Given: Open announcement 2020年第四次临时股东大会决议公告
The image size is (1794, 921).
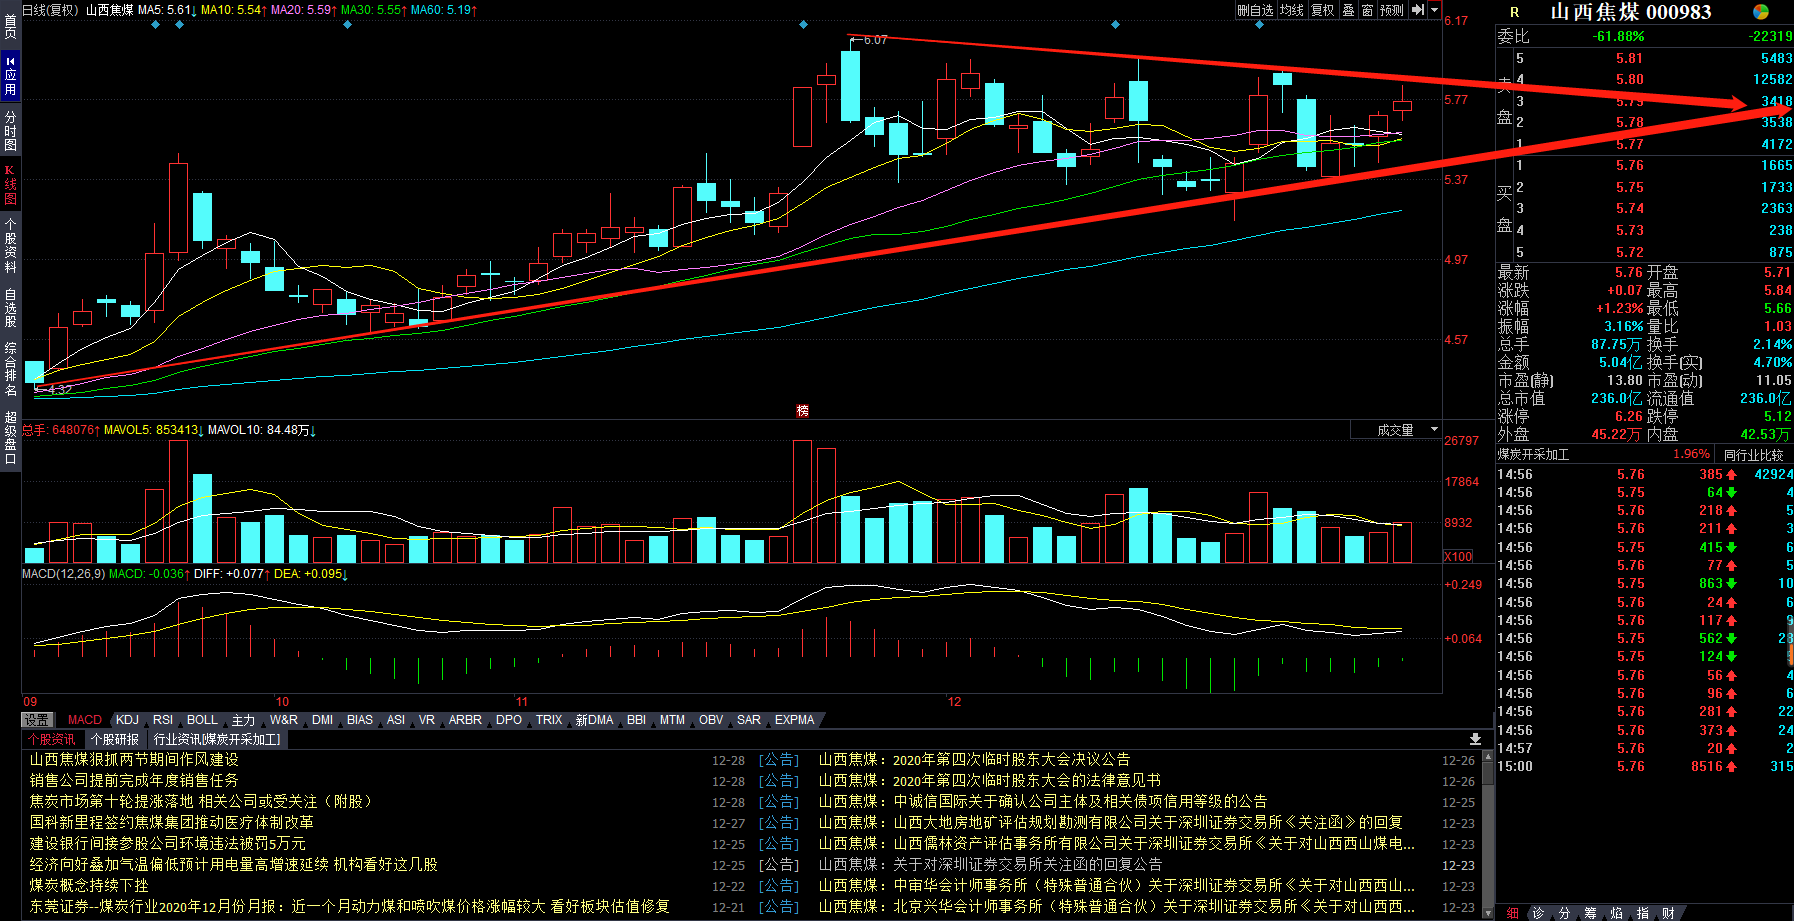Looking at the screenshot, I should pyautogui.click(x=974, y=760).
